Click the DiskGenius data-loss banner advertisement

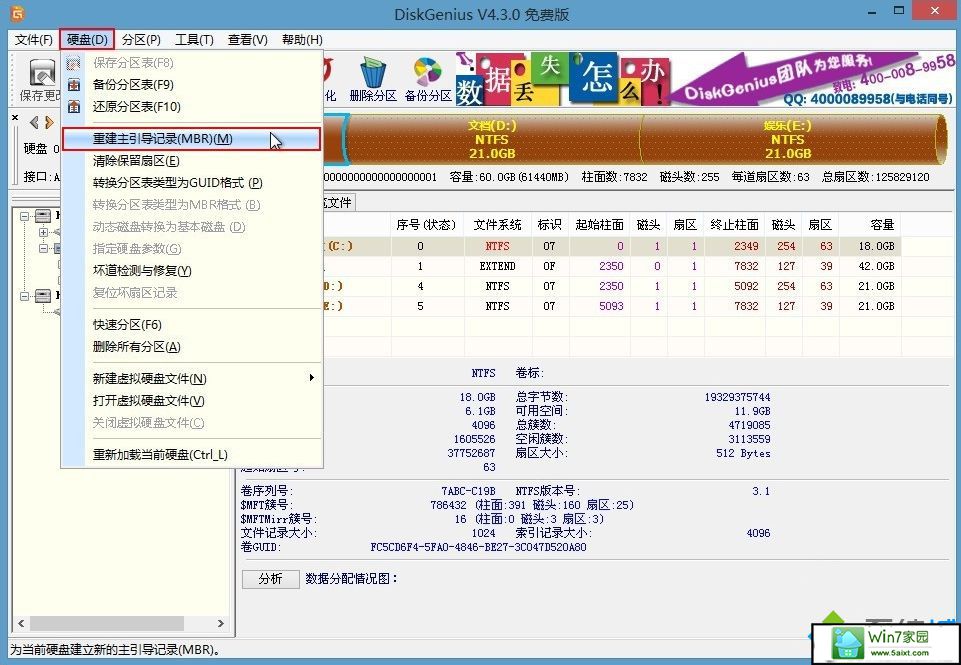[705, 80]
